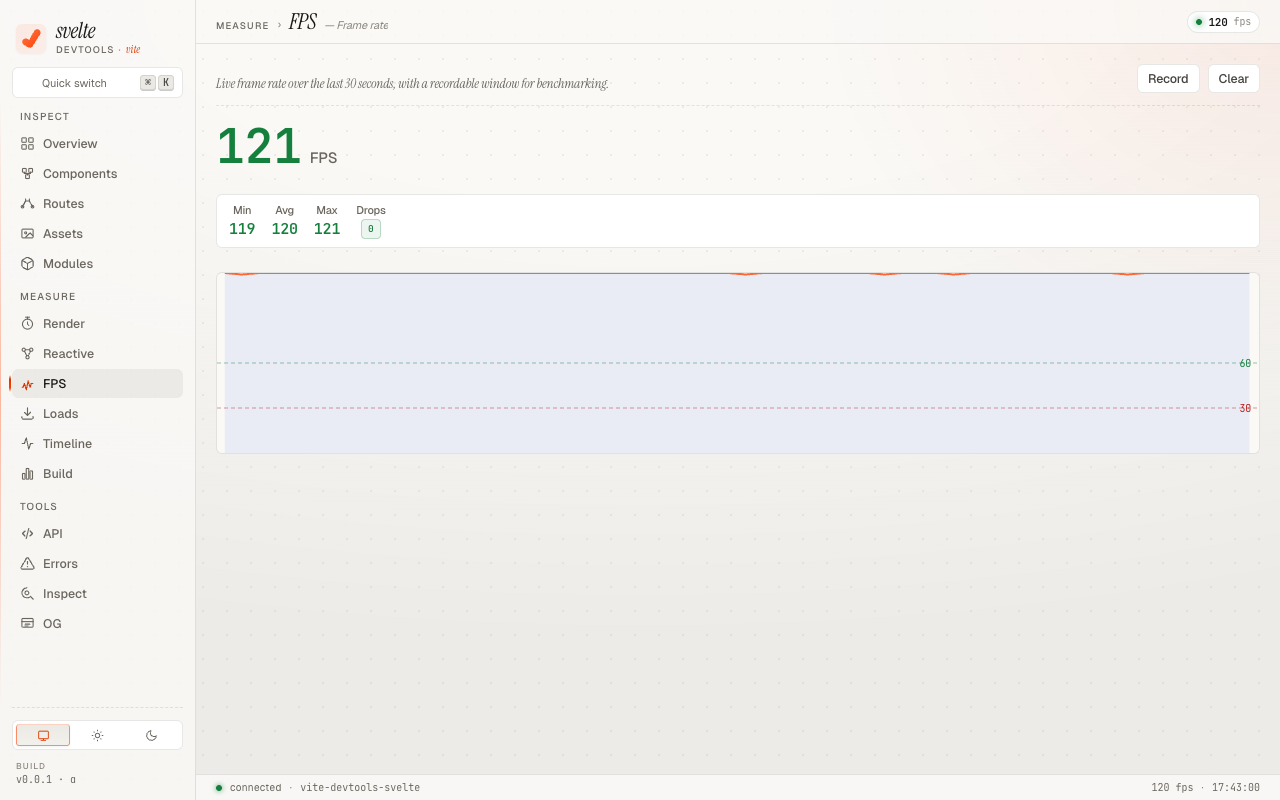
Task: Click the Render stopwatch icon
Action: [x=28, y=323]
